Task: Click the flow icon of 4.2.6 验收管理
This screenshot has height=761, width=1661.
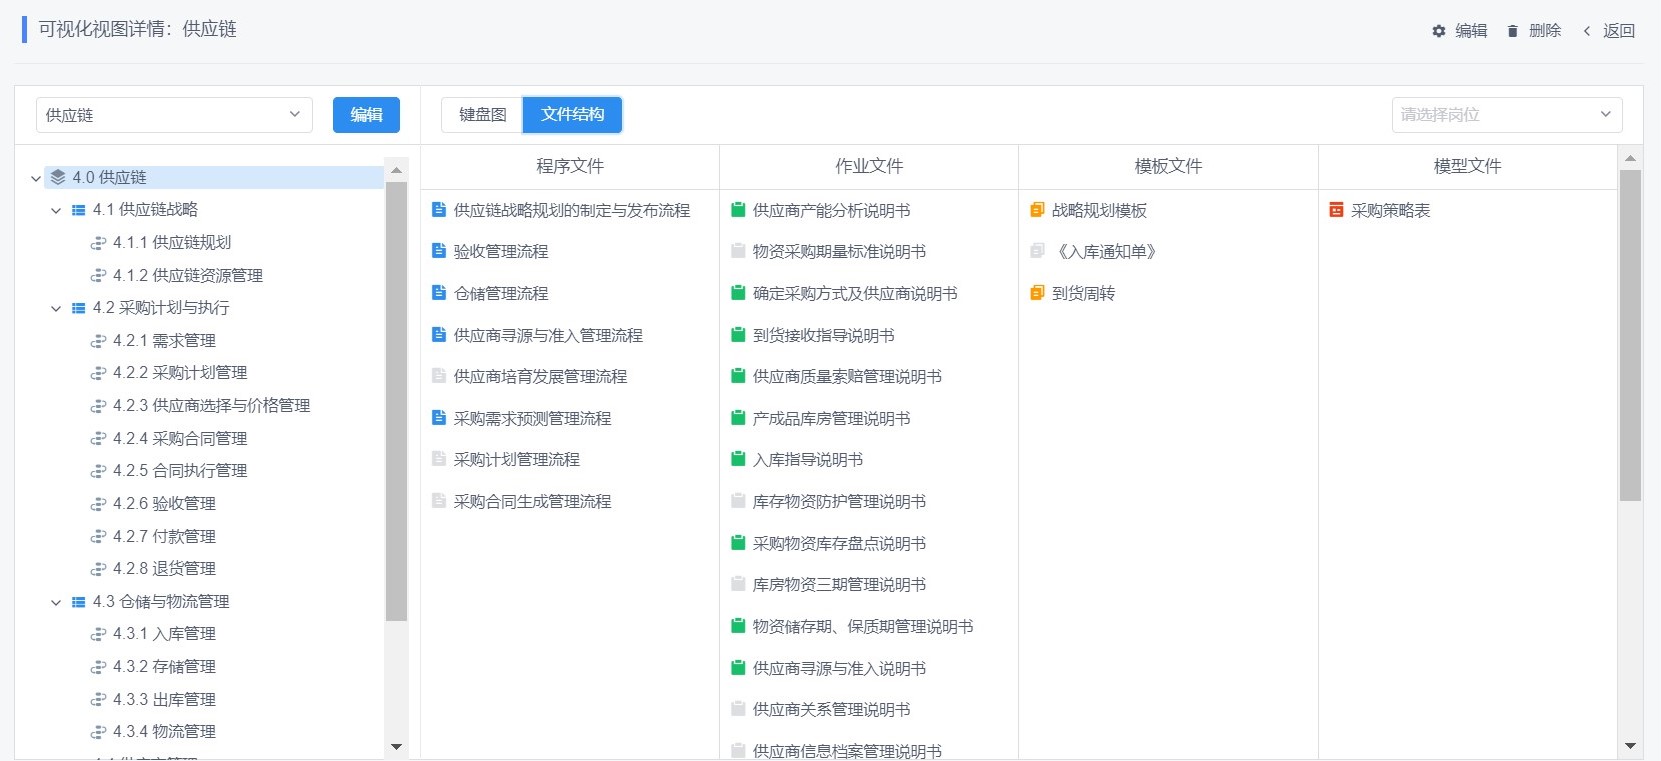Action: 98,504
